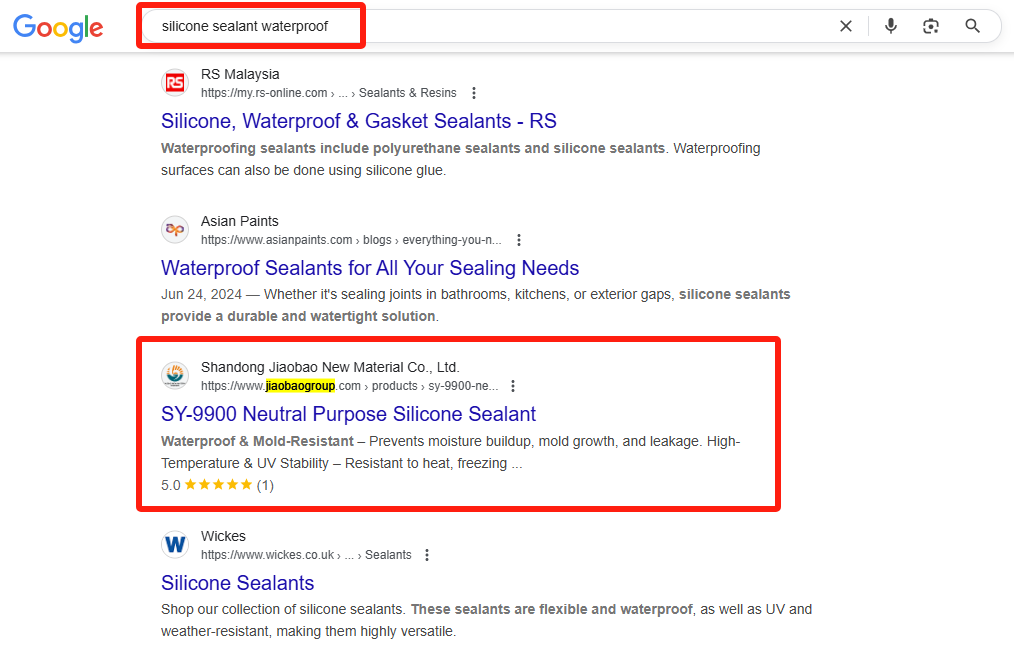Open the more options menu for RS Malaysia result

[x=474, y=93]
